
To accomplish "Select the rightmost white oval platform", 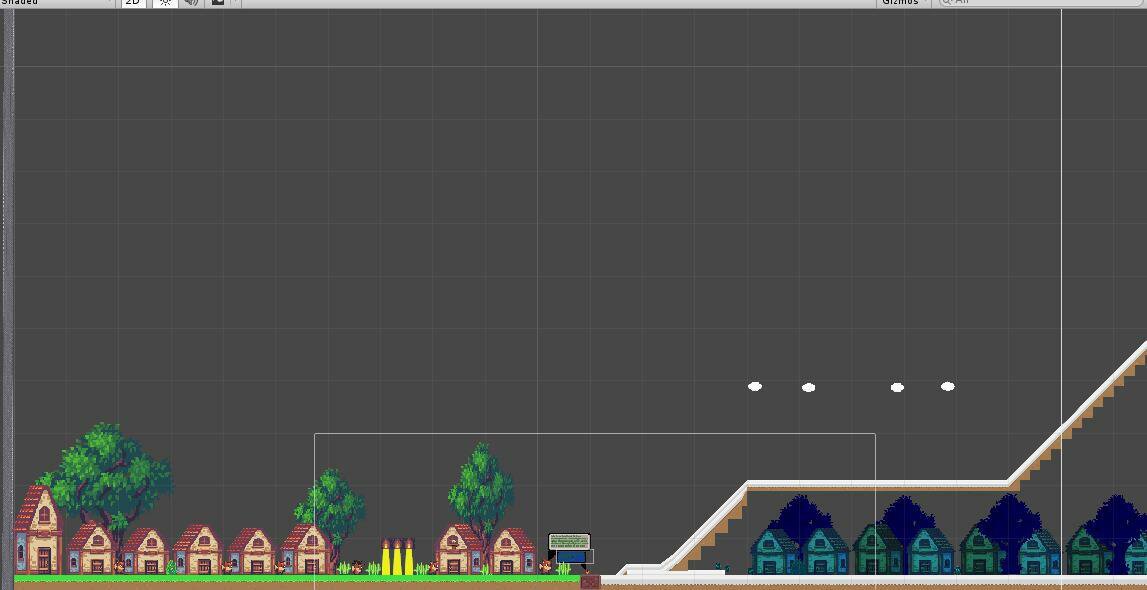I will [x=947, y=386].
